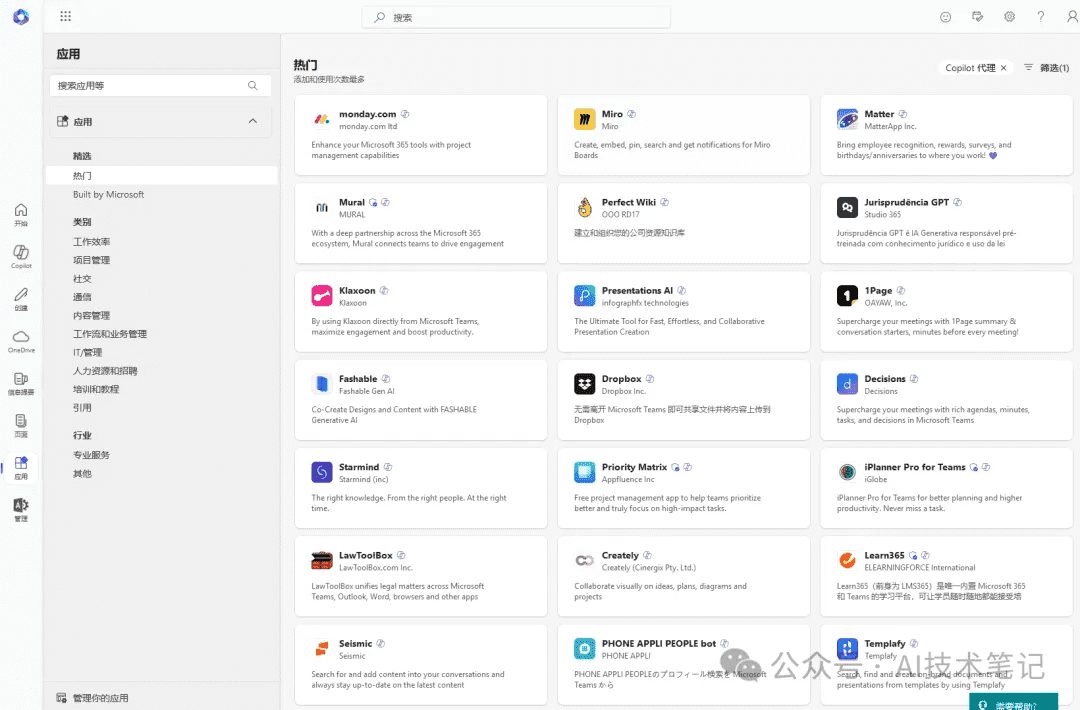The height and width of the screenshot is (710, 1080).
Task: Open the PHONE APPLI PEOPLE bot title
Action: (x=658, y=643)
